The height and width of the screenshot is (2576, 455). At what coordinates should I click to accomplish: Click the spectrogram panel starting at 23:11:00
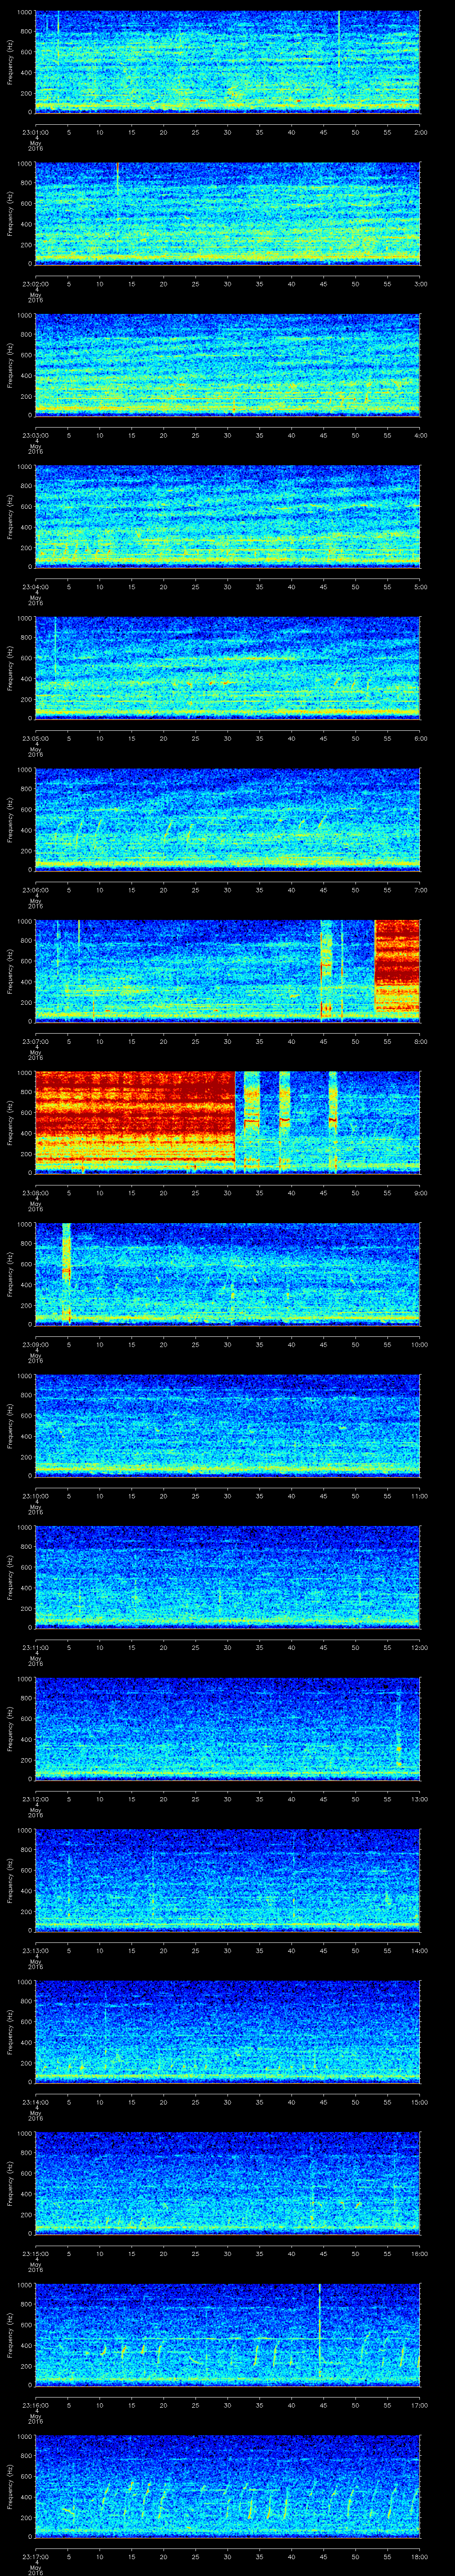(228, 1577)
